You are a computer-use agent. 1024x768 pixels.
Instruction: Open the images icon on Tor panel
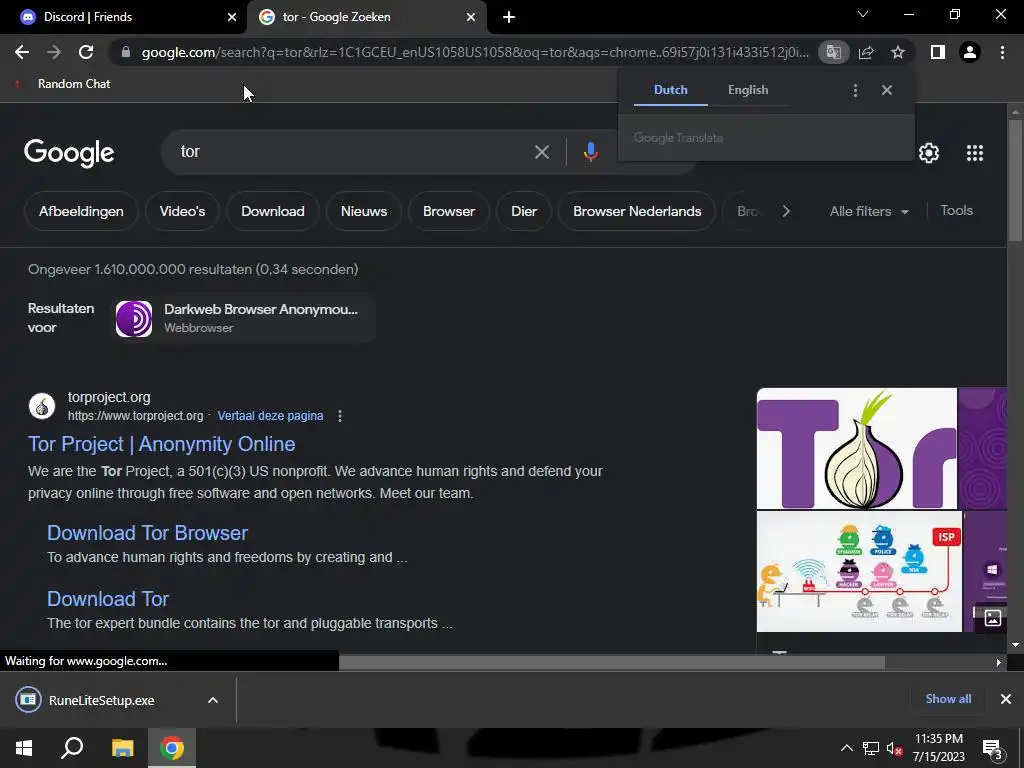tap(993, 618)
